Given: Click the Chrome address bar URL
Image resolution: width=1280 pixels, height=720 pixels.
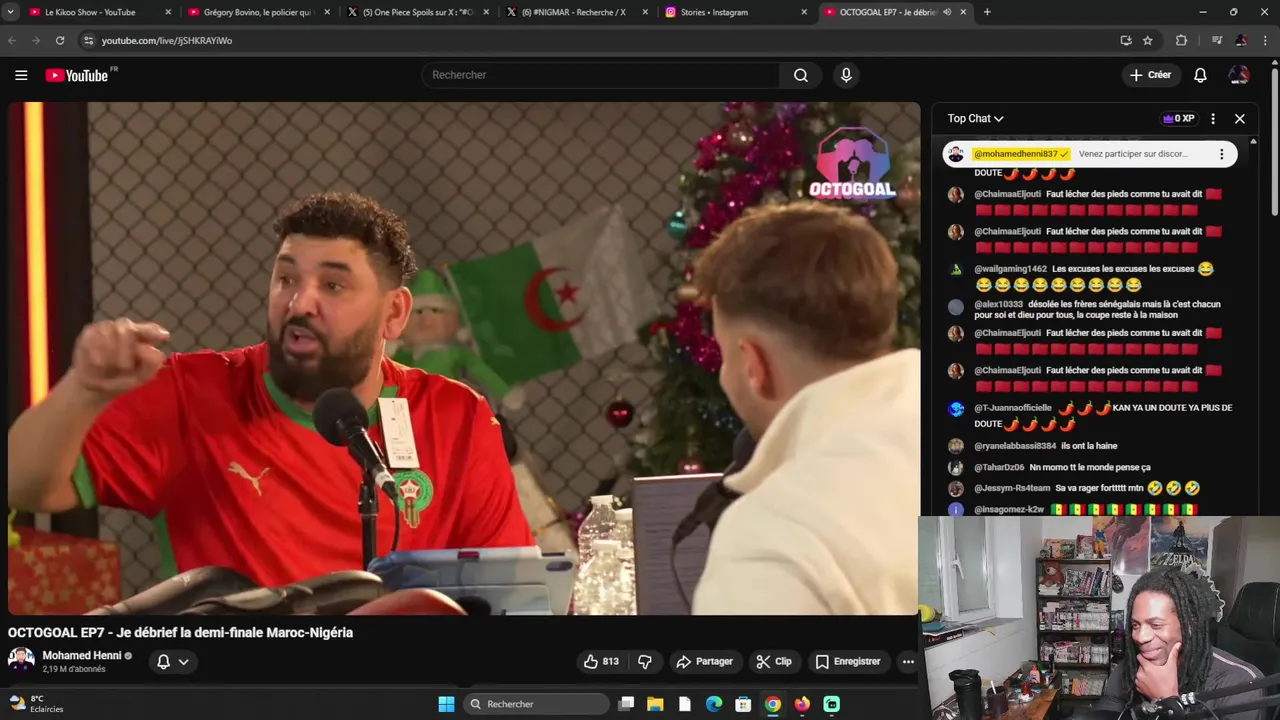Looking at the screenshot, I should (167, 41).
